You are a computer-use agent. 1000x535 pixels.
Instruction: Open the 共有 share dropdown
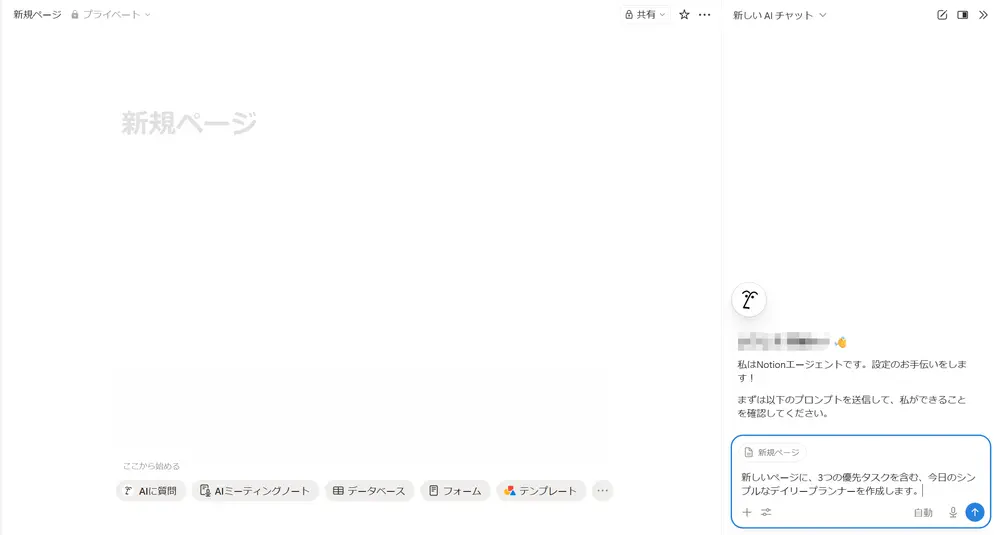645,15
